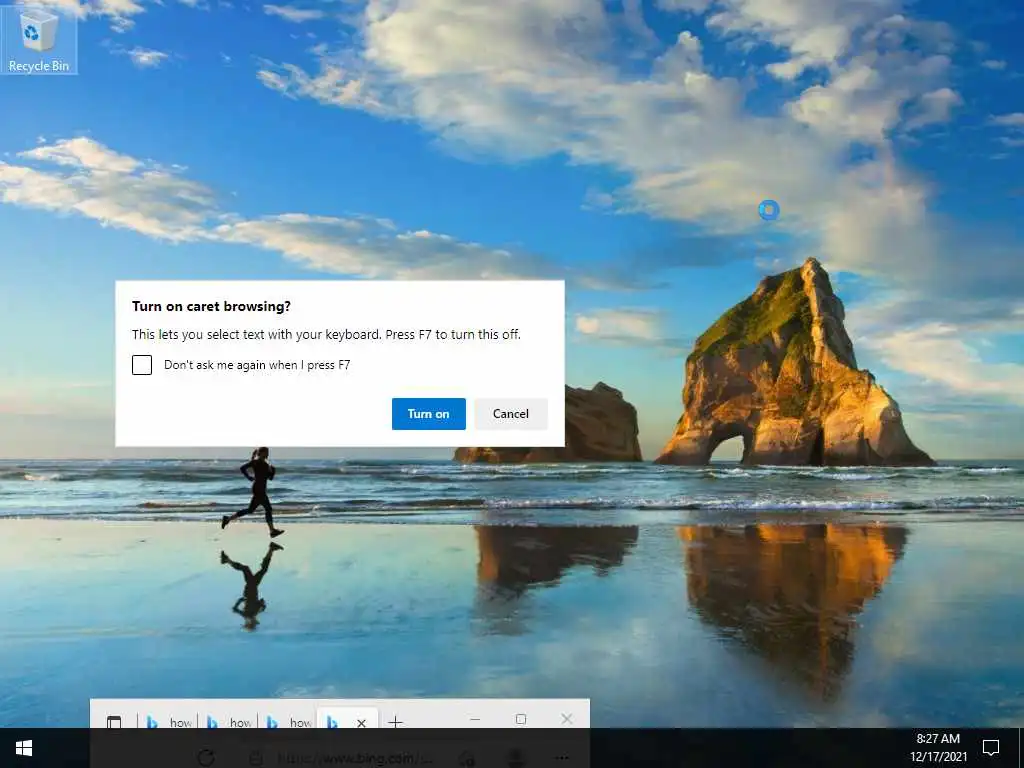Open the taskbar clock showing 8:27 AM
The height and width of the screenshot is (768, 1024).
(938, 748)
